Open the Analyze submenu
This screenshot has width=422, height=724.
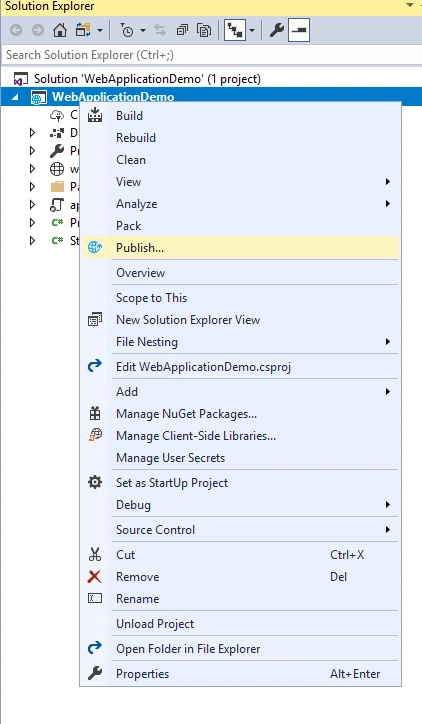(240, 204)
